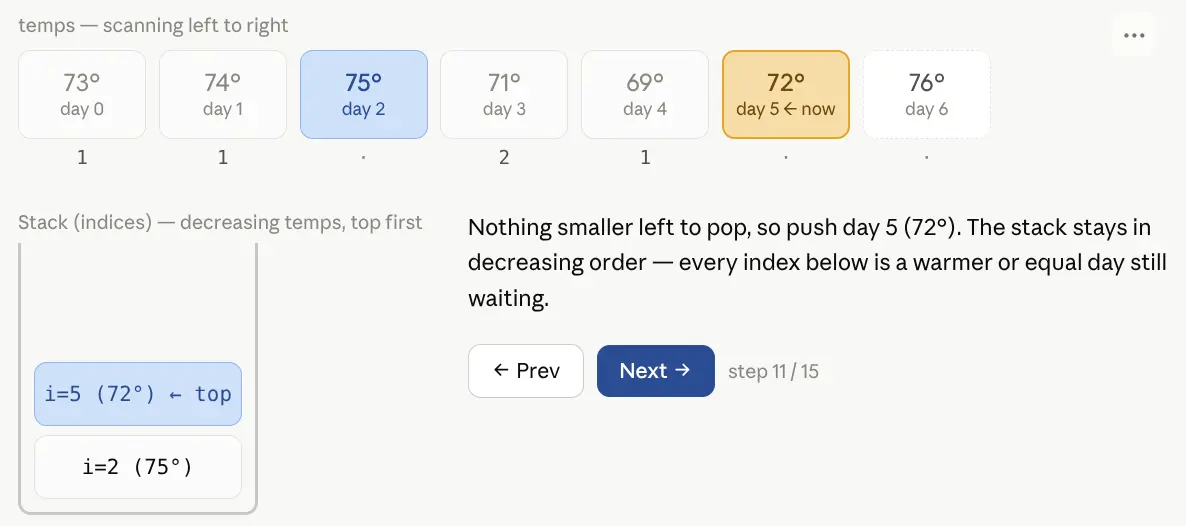The image size is (1186, 526).
Task: Select the 73° day 0 card
Action: click(x=82, y=95)
